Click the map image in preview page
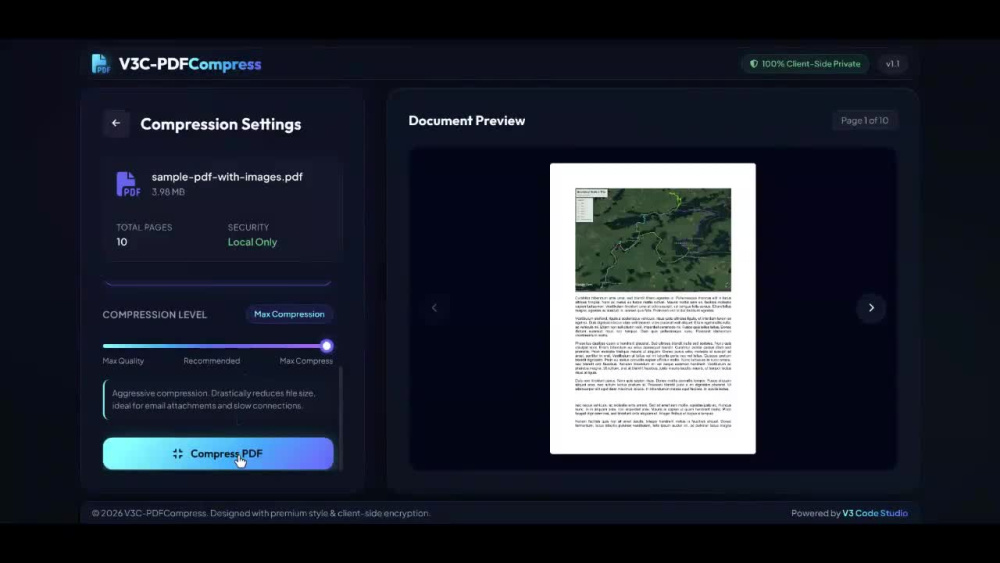 [x=653, y=240]
